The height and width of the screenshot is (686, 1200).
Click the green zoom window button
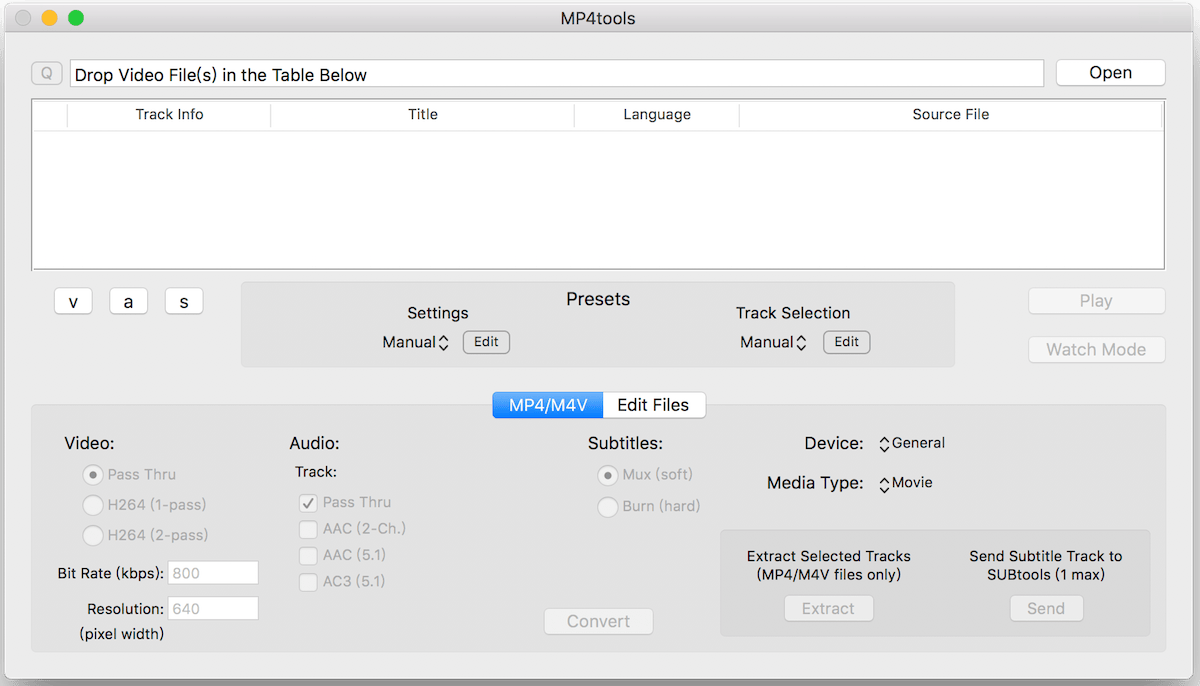[76, 18]
